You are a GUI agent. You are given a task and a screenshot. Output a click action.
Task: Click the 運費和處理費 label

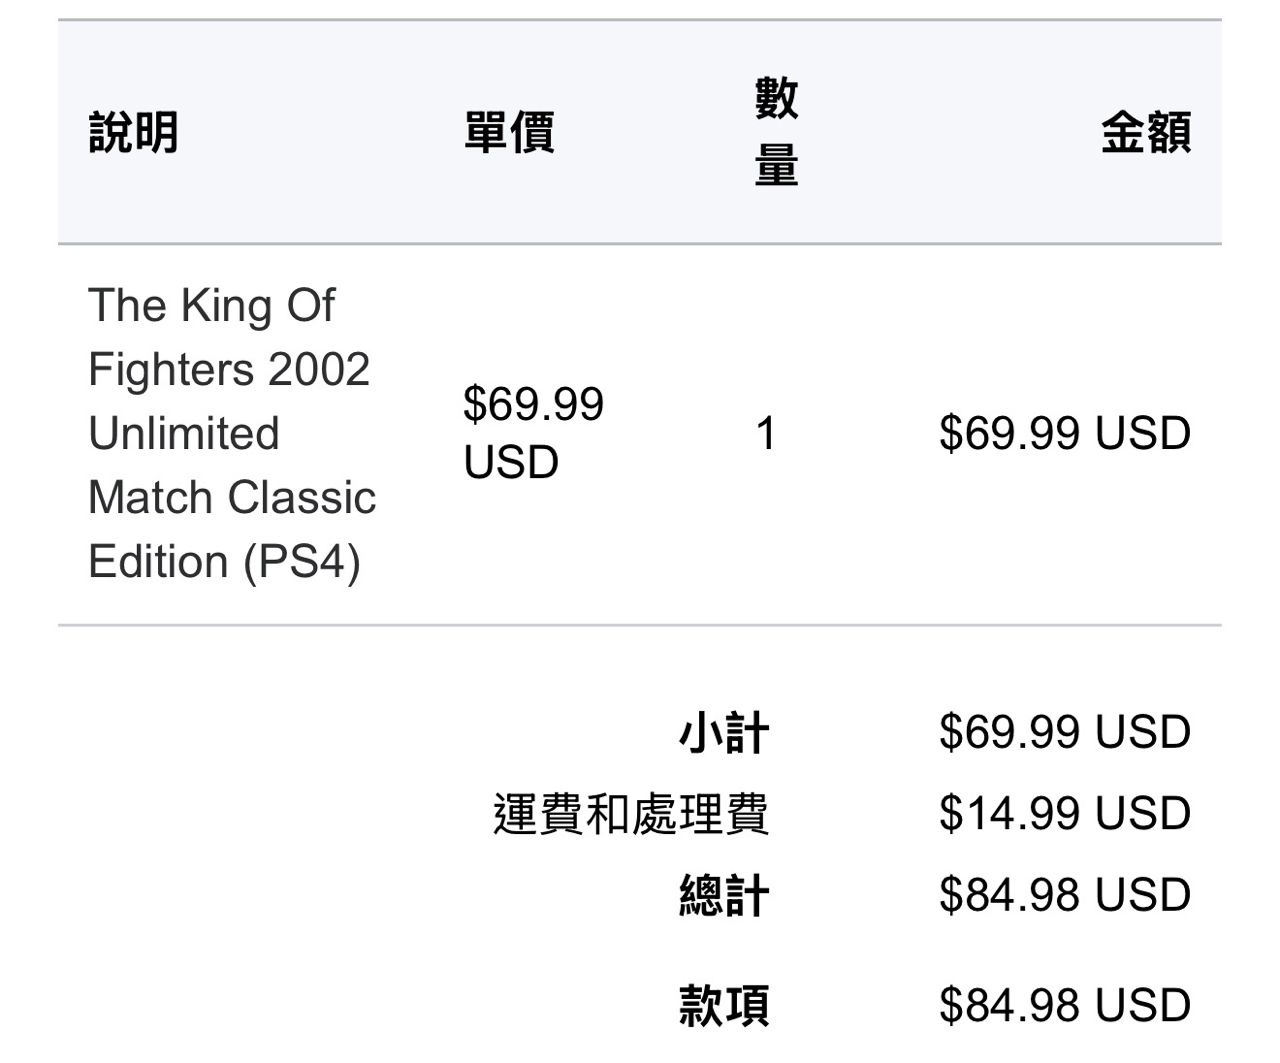pos(631,813)
